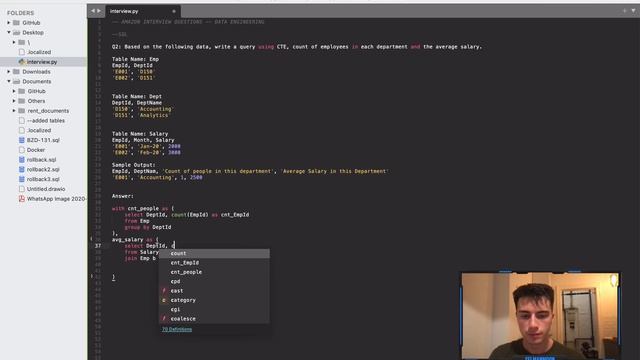
Task: Click 'Sample Output:' line
Action: [133, 165]
